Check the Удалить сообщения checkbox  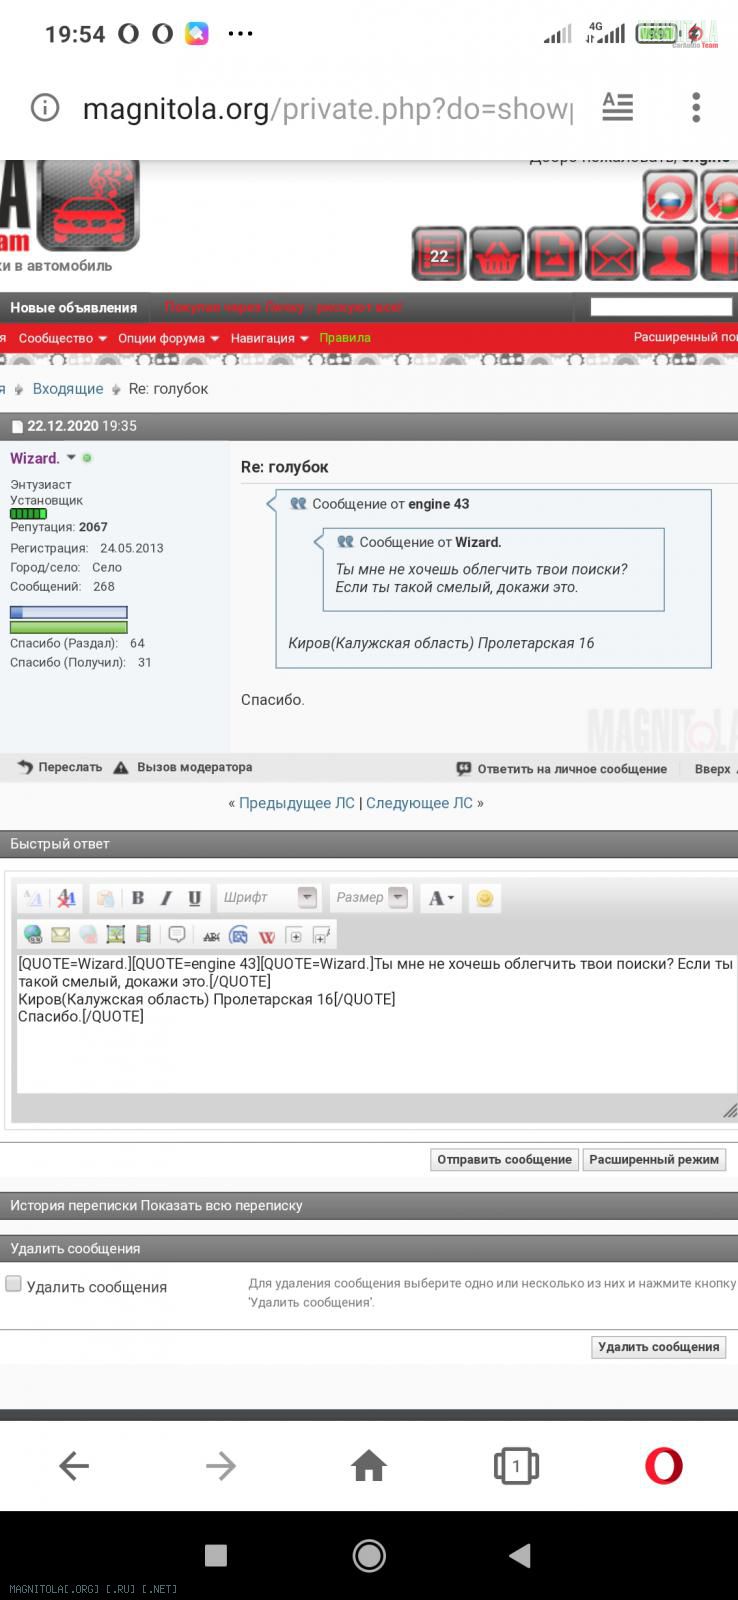(14, 1284)
